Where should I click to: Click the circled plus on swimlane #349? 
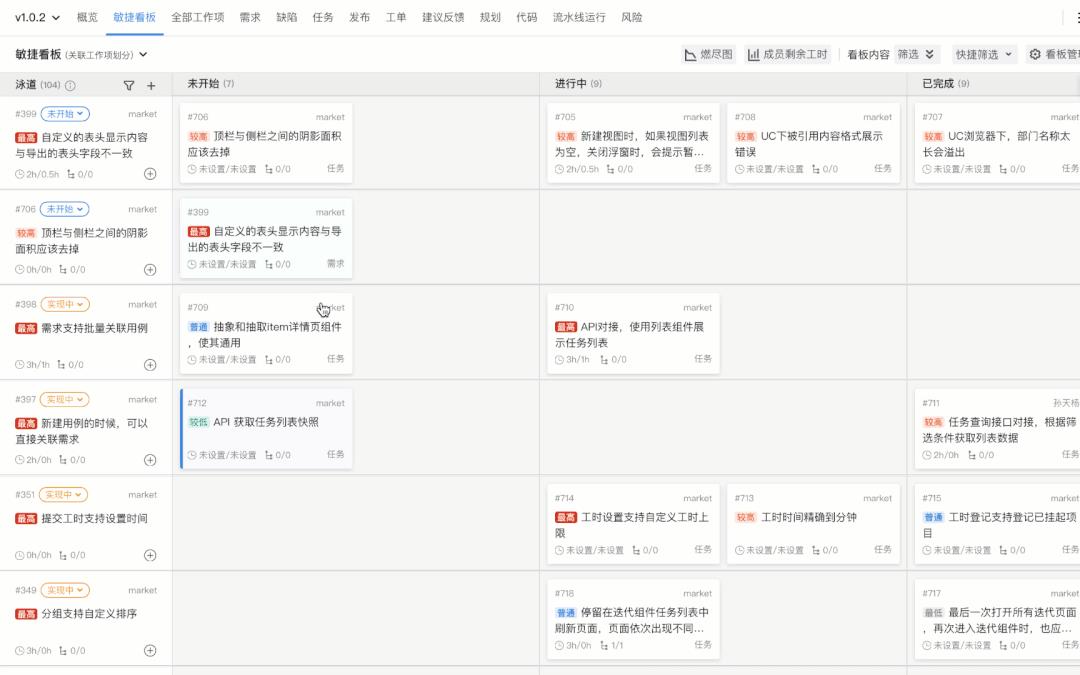(x=150, y=651)
